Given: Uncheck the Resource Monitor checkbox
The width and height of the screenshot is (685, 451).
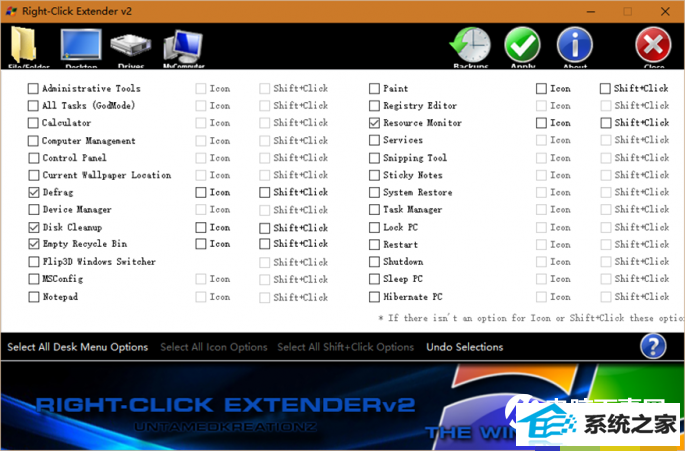Looking at the screenshot, I should (374, 123).
